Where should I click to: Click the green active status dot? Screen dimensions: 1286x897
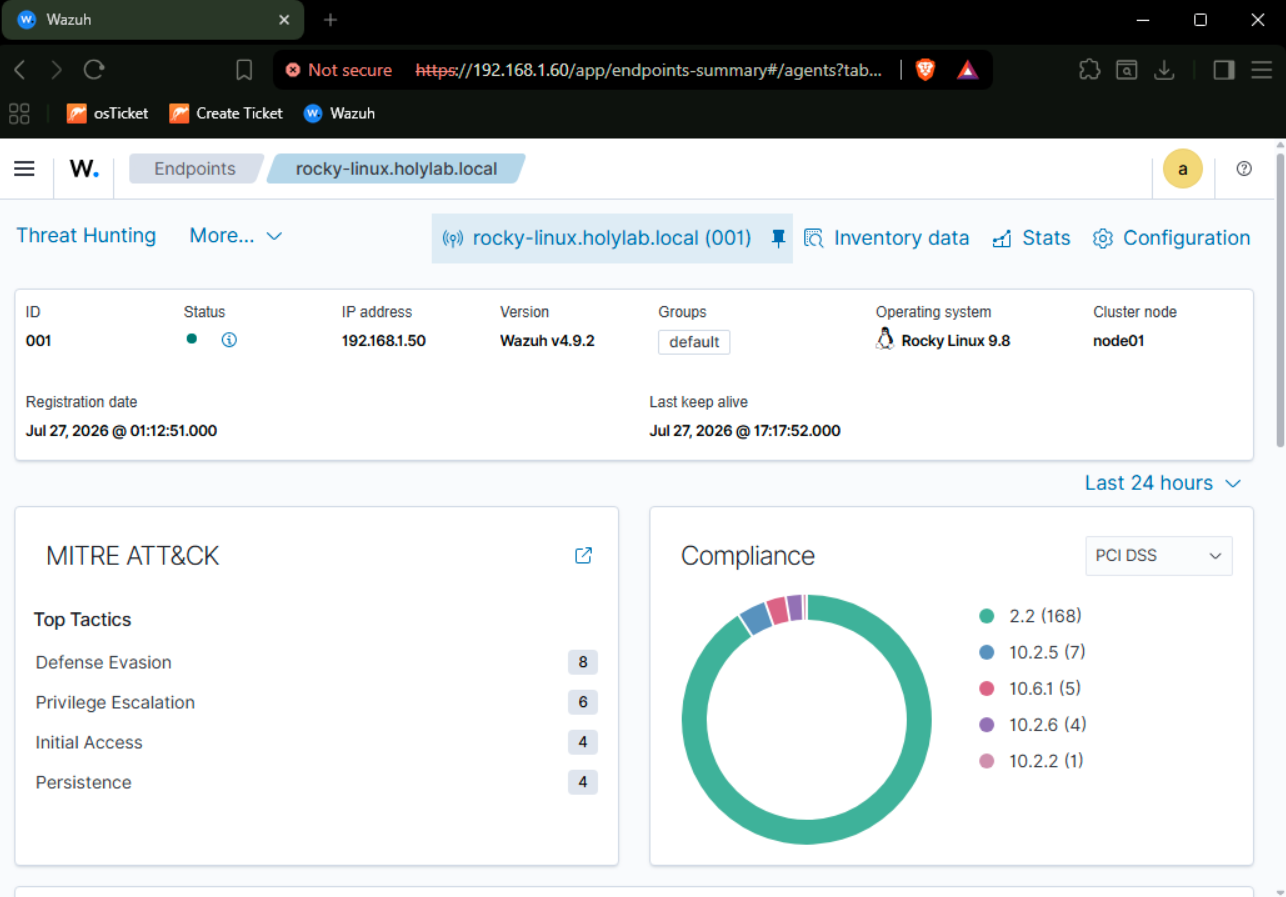[192, 339]
